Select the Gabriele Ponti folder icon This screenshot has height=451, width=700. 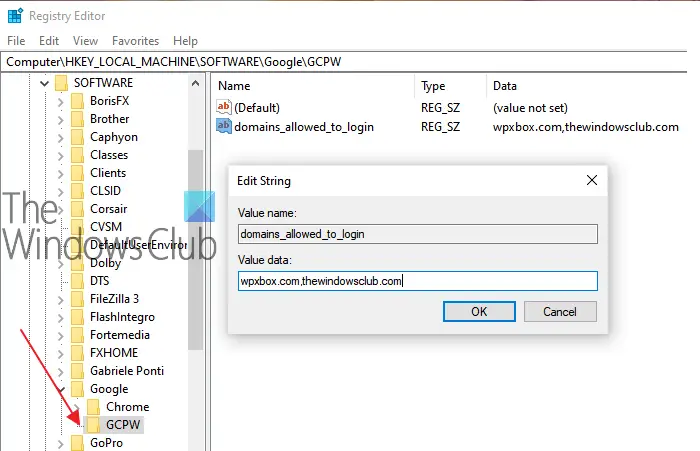(77, 371)
